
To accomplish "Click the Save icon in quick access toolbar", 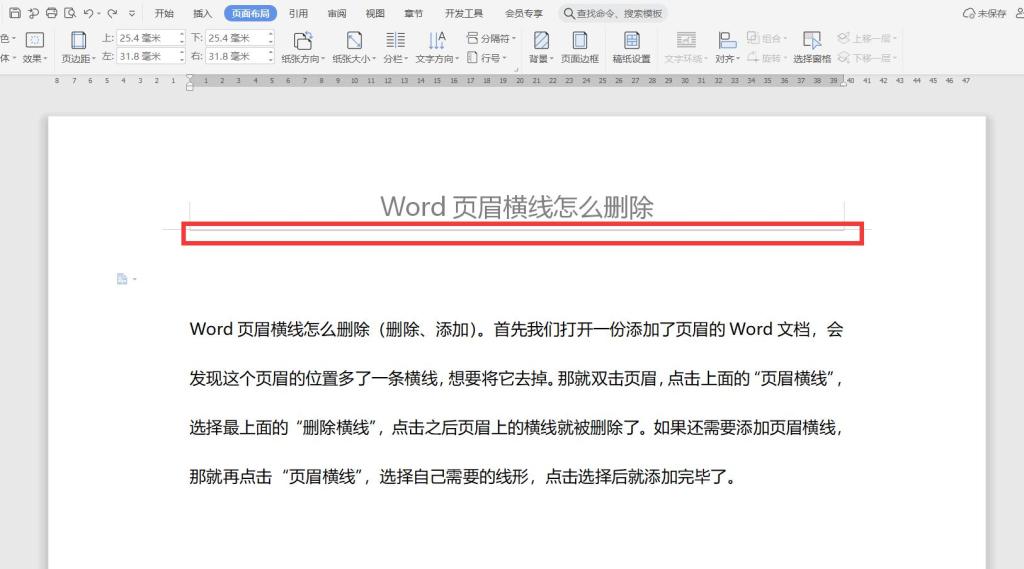I will pyautogui.click(x=15, y=13).
